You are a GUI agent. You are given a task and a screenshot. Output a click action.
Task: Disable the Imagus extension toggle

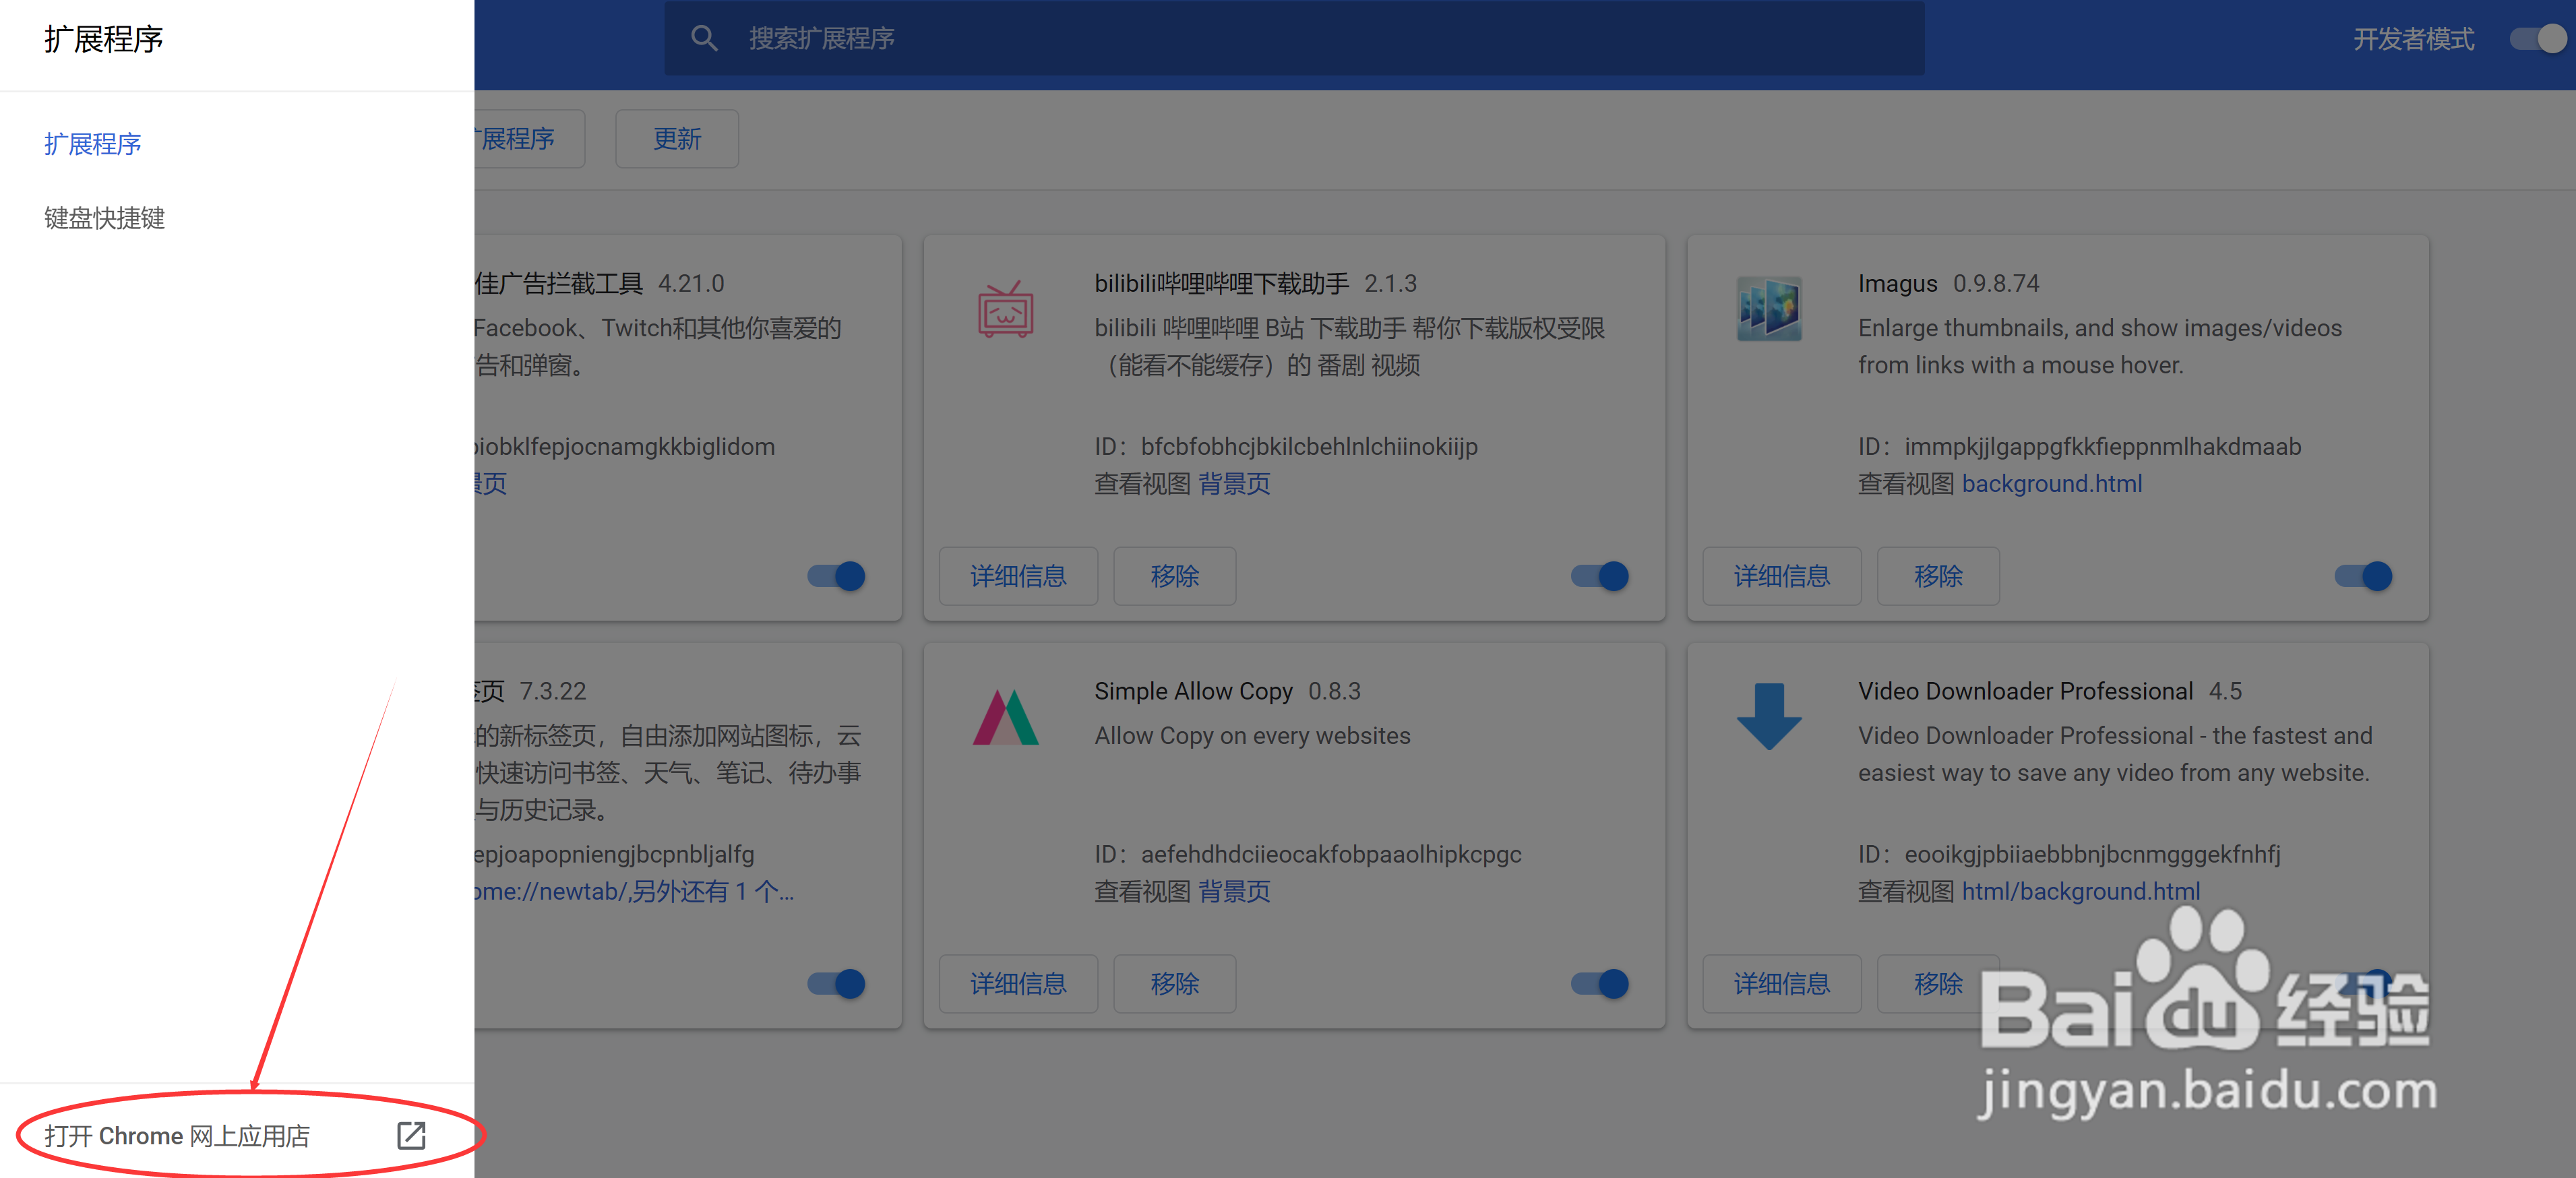pos(2363,576)
